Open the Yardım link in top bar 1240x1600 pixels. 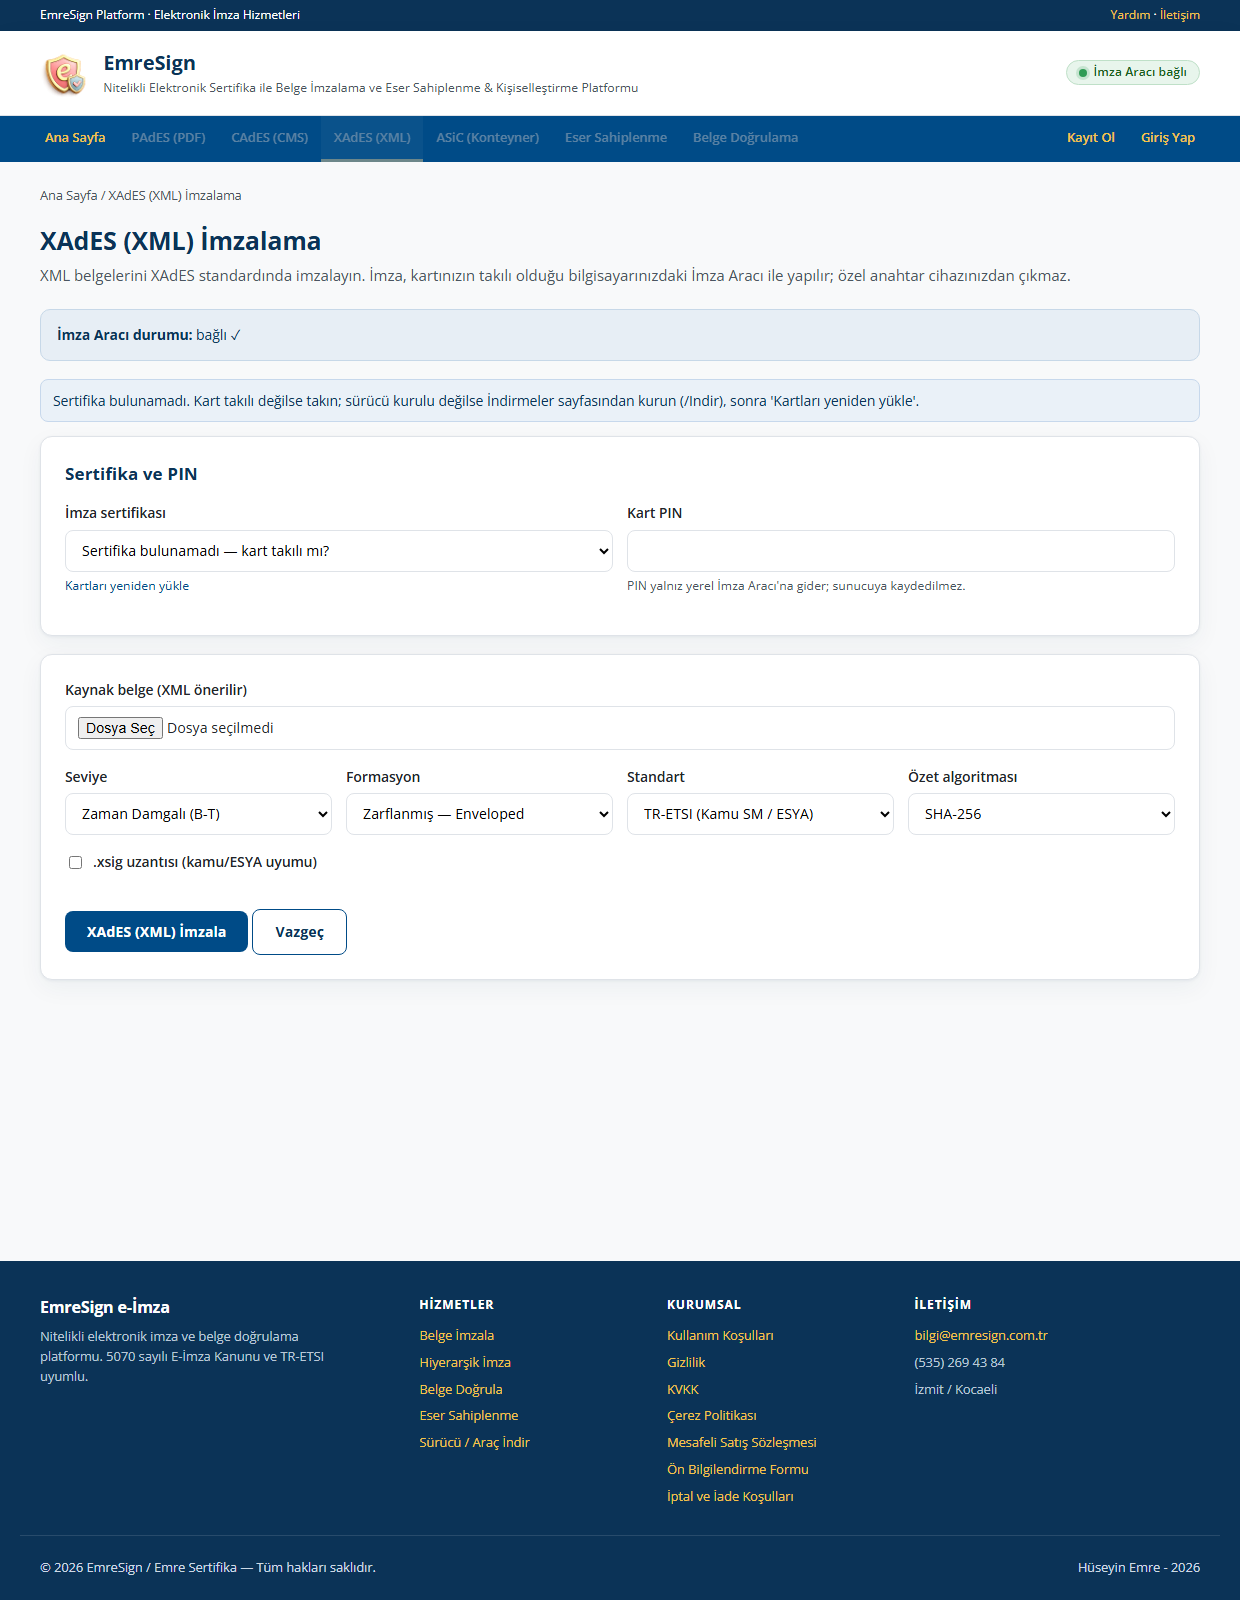(x=1130, y=15)
